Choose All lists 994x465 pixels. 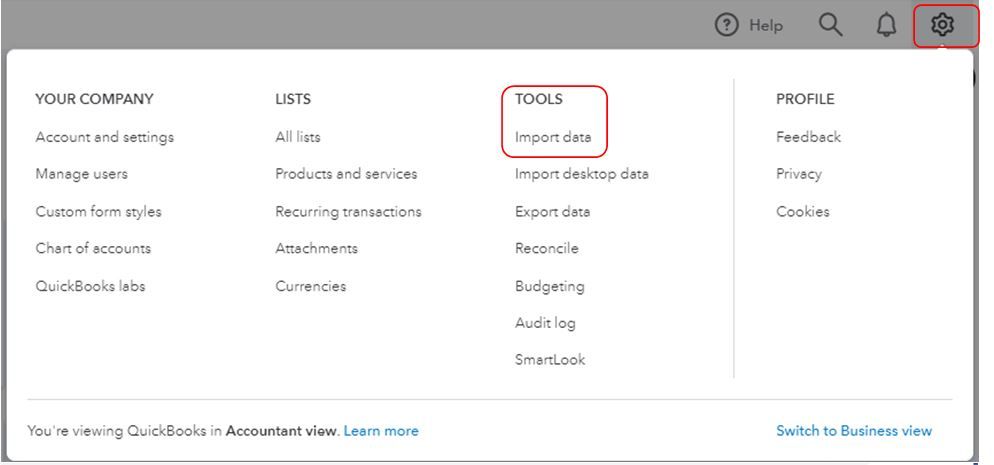(x=298, y=137)
